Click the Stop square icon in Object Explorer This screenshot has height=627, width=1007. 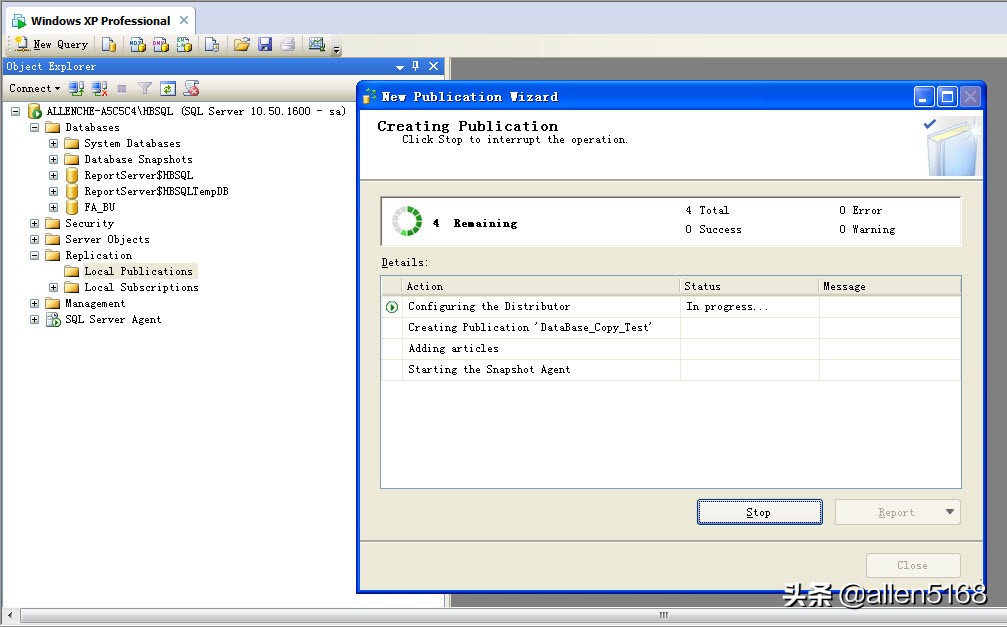coord(122,88)
